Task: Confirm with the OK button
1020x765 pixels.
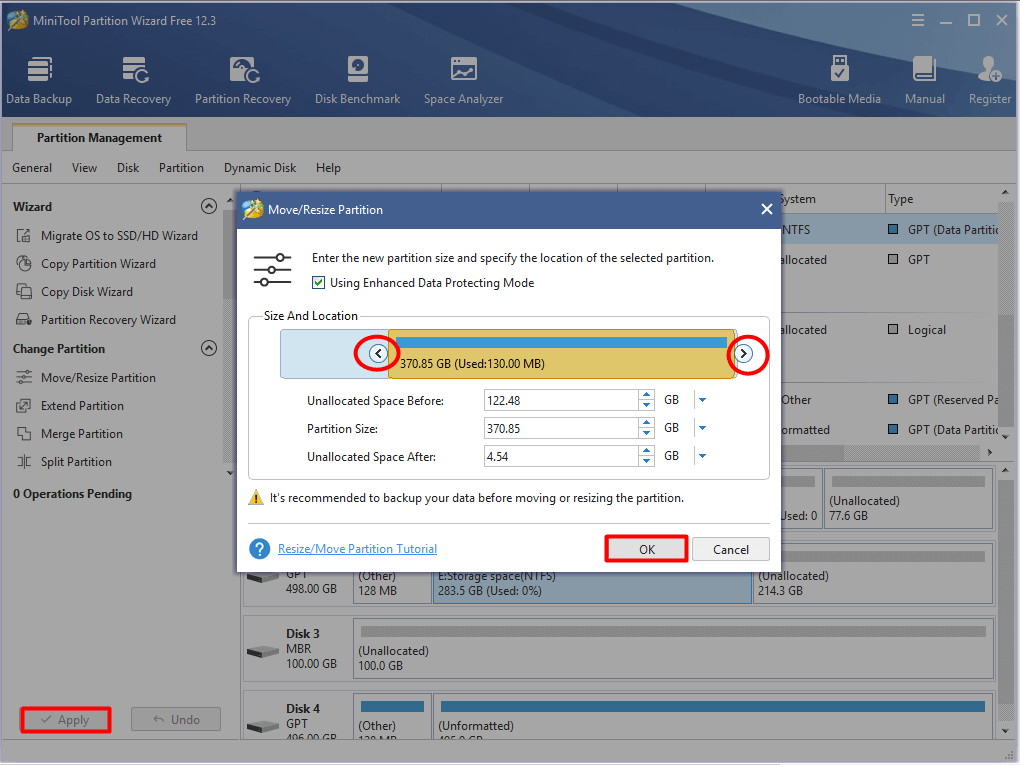Action: (647, 549)
